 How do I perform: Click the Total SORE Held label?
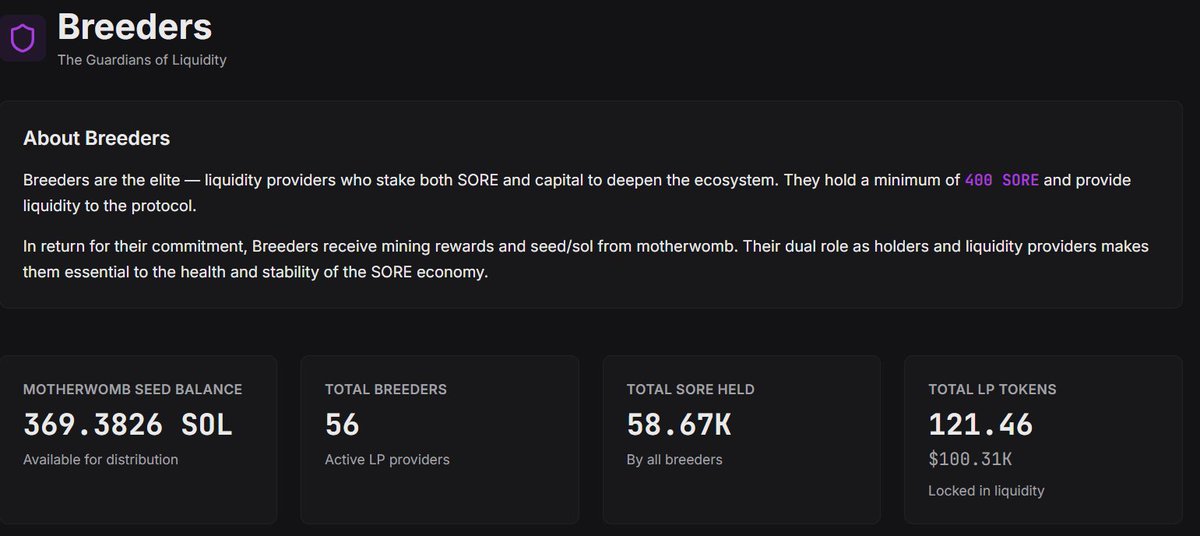pos(690,389)
